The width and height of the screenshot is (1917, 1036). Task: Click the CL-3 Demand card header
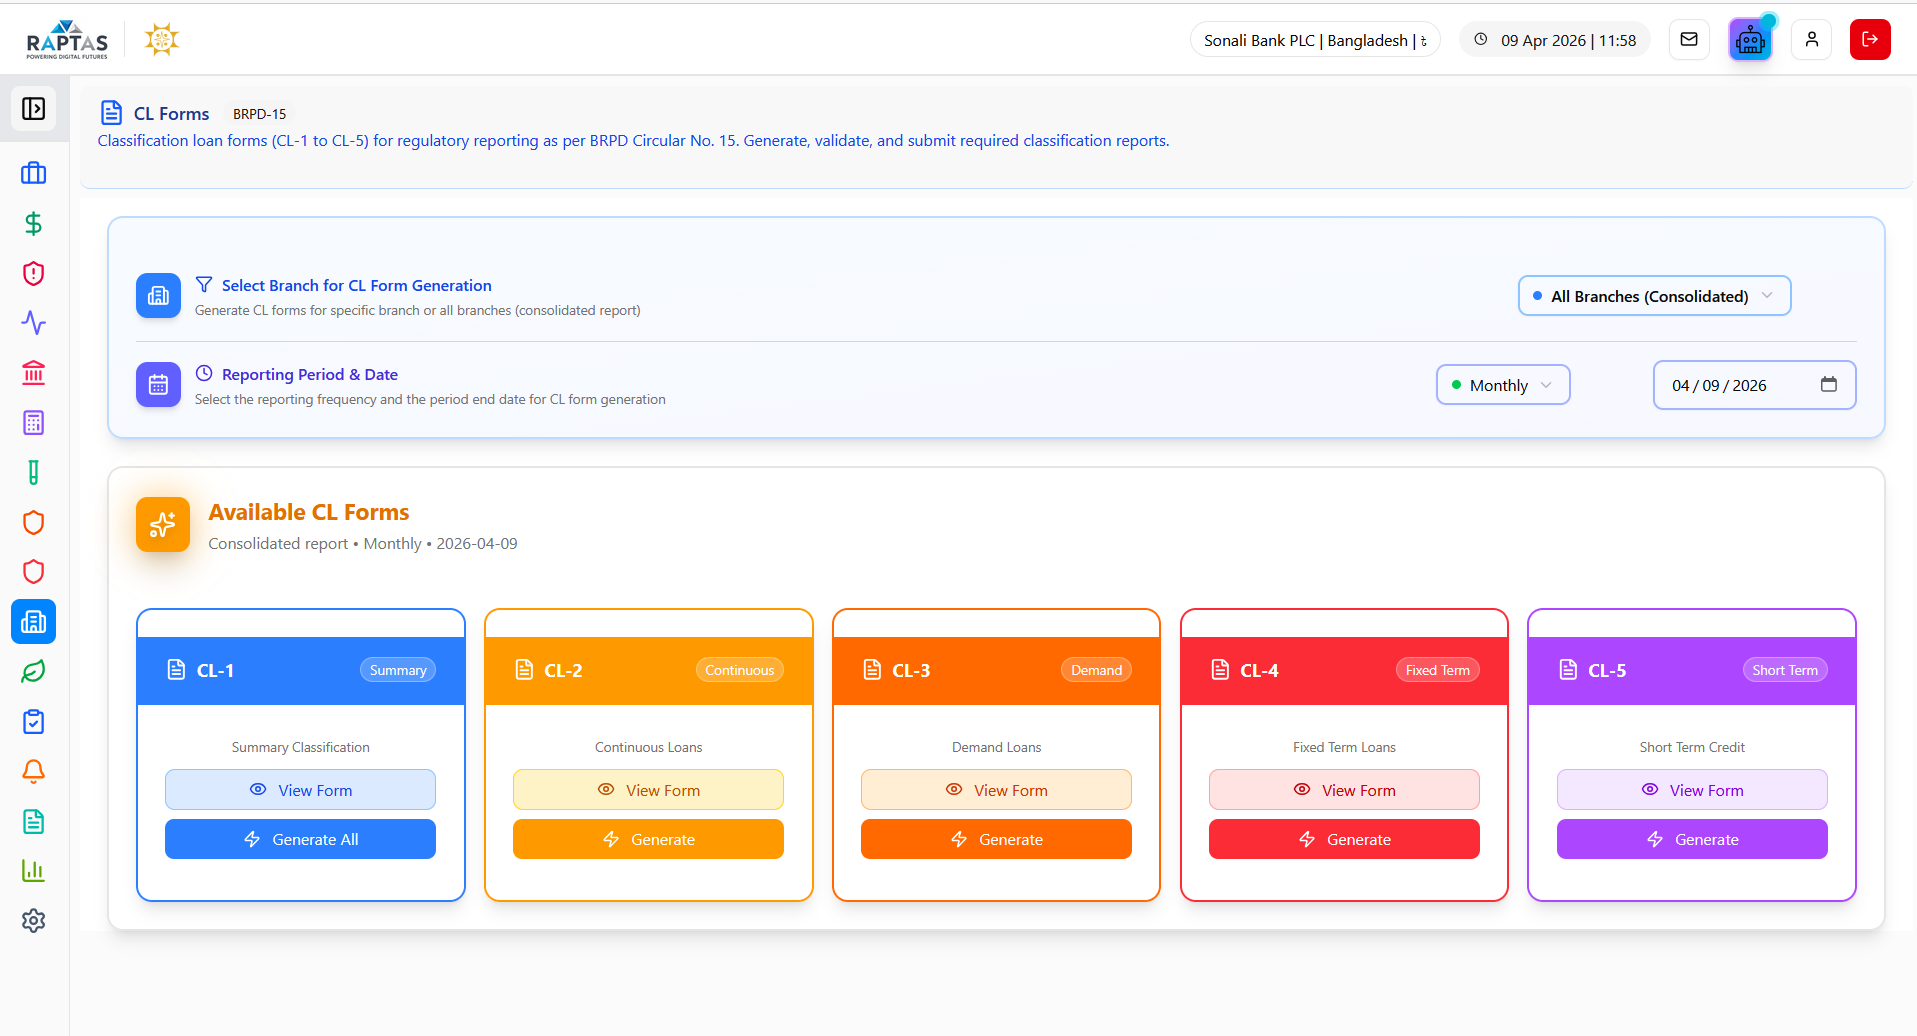[996, 670]
